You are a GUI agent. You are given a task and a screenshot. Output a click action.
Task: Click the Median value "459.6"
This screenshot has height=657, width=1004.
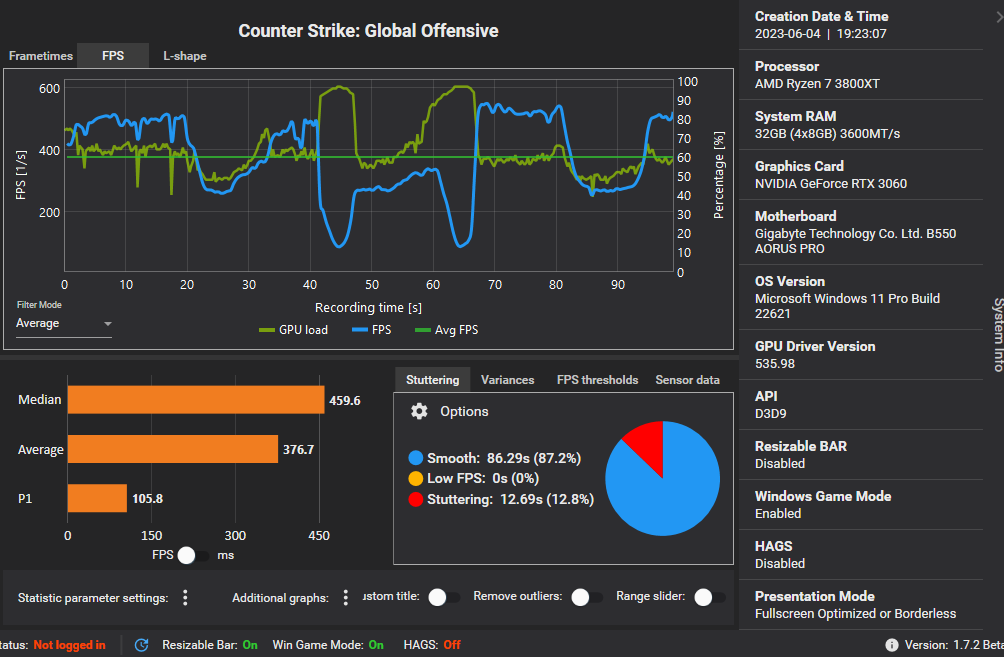click(x=344, y=400)
